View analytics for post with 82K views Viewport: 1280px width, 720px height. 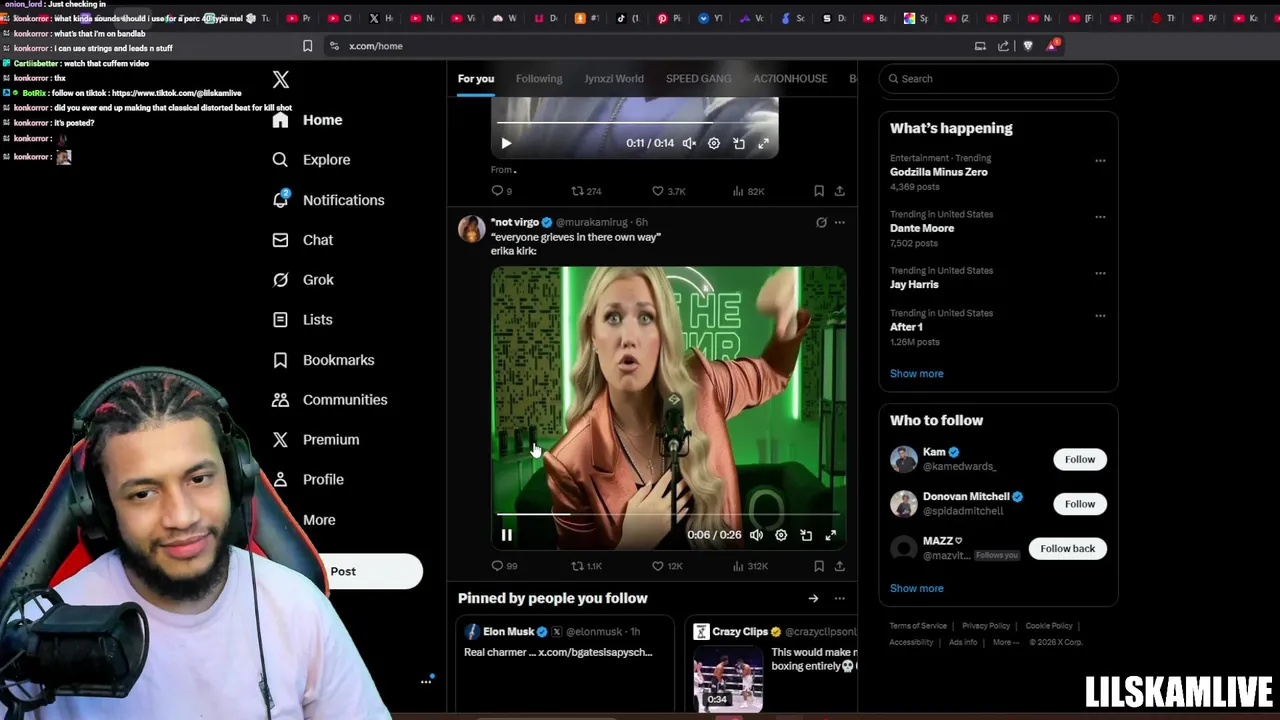click(x=749, y=191)
